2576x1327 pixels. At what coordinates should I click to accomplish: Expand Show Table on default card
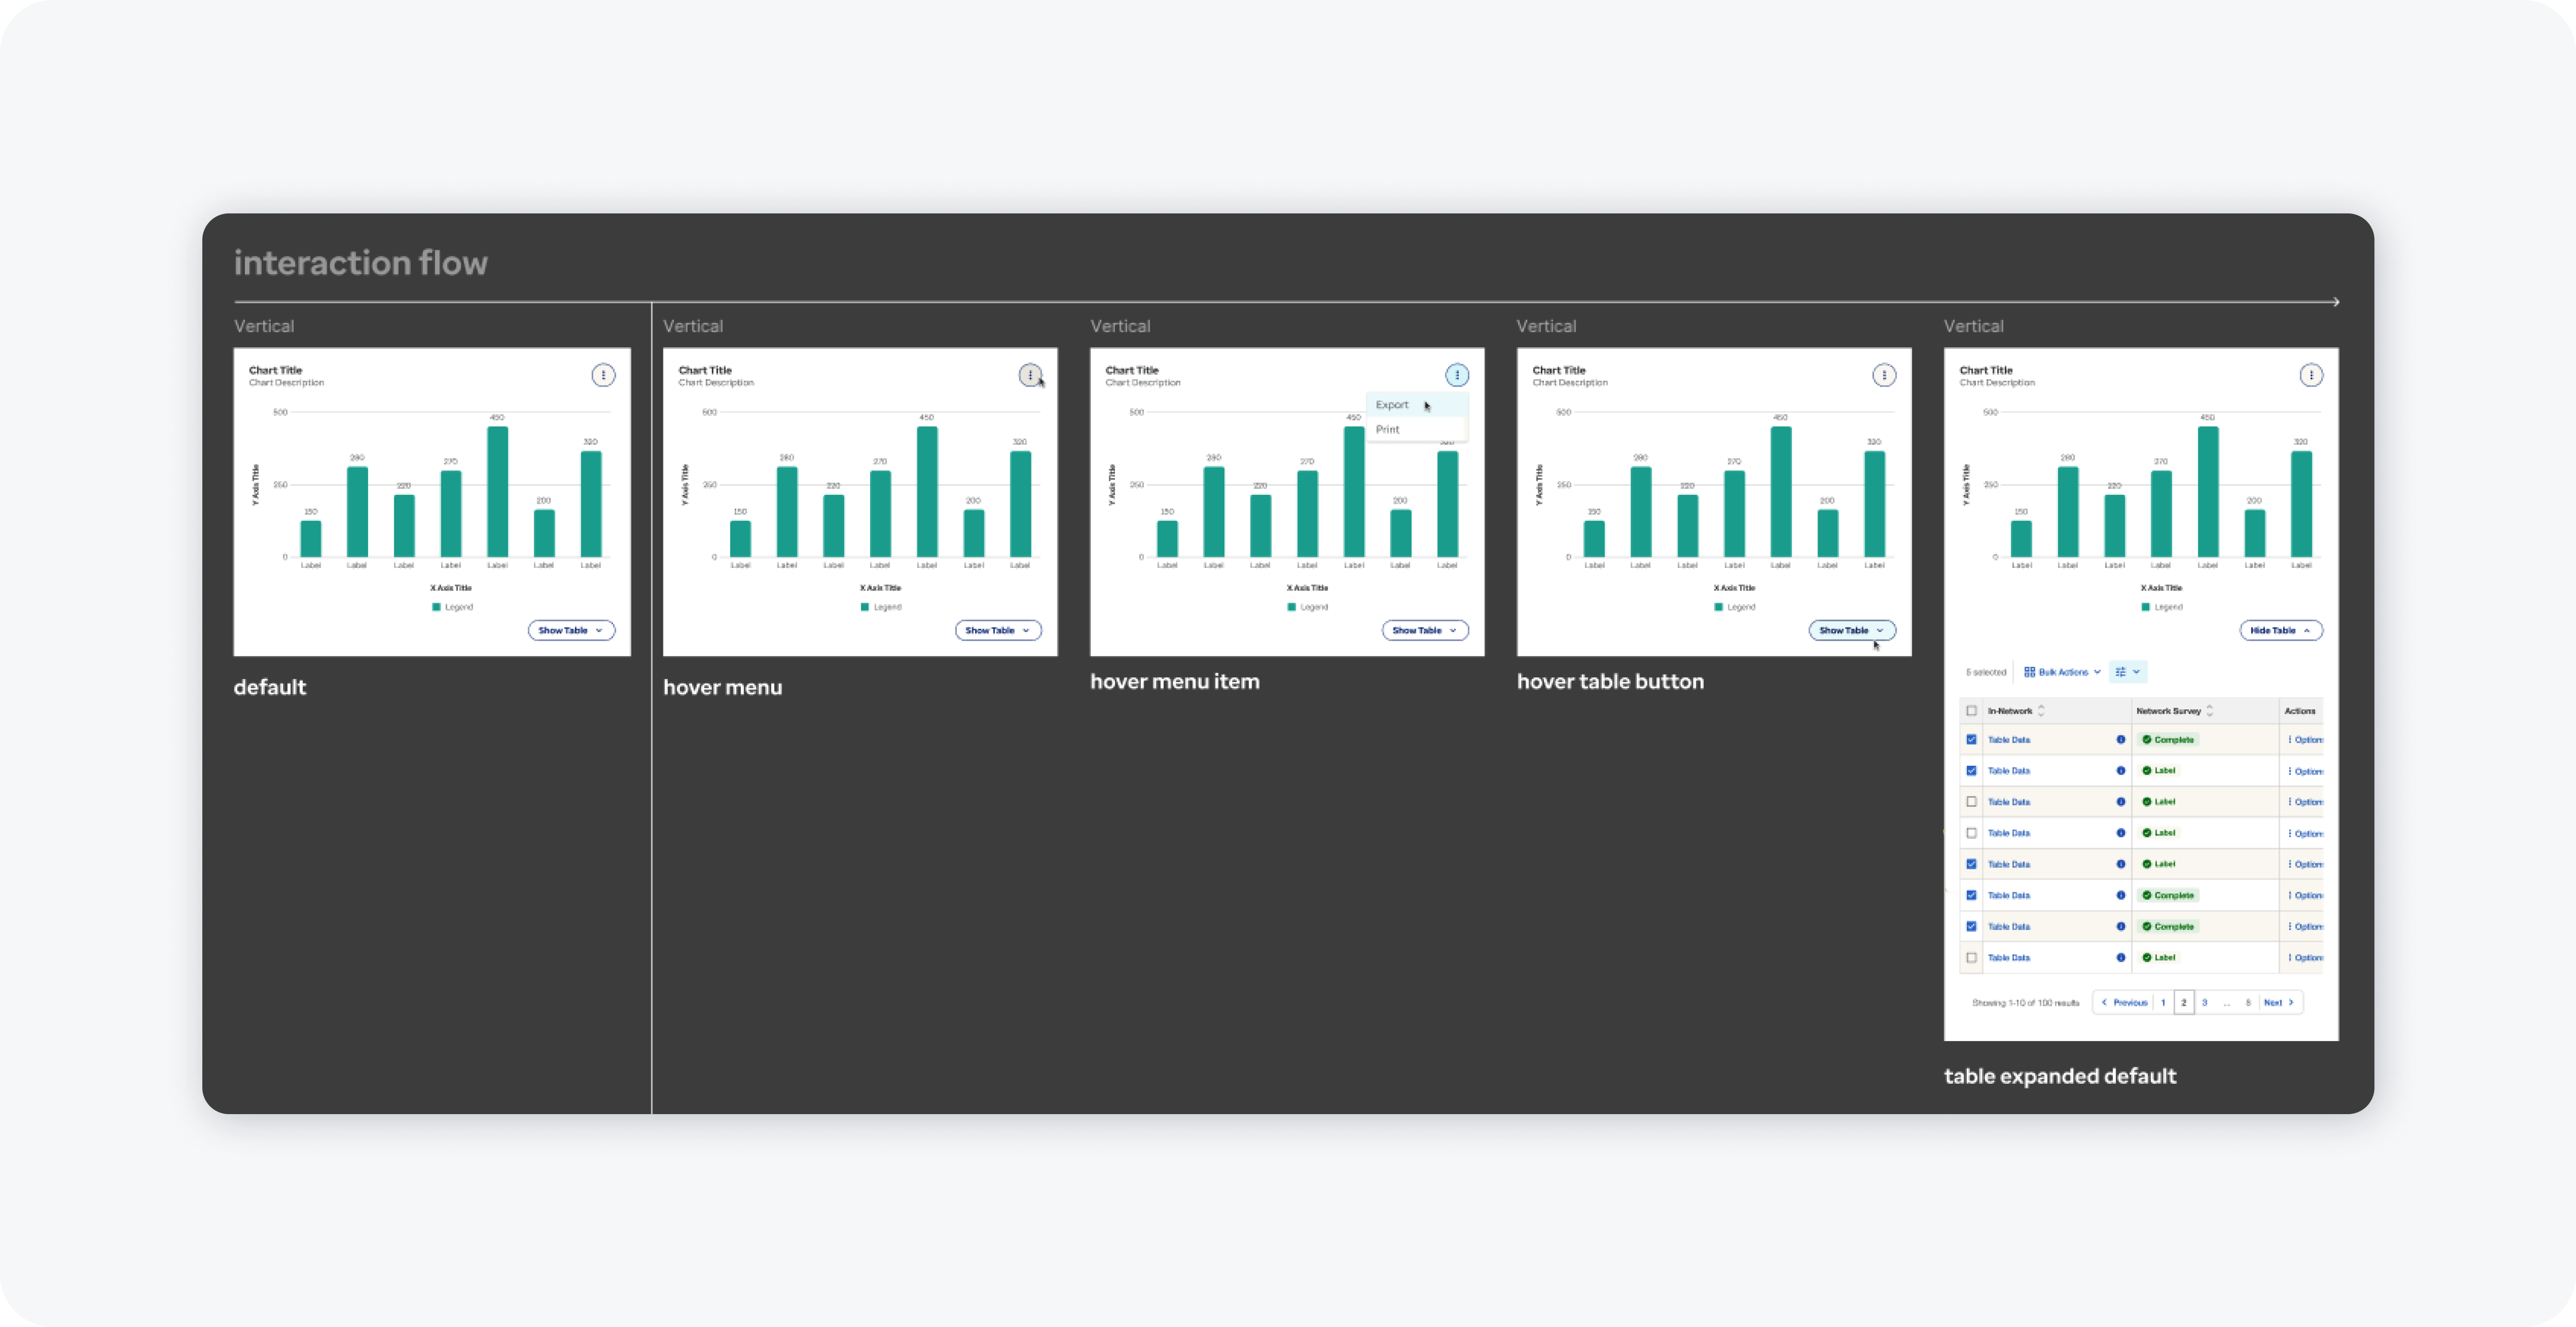pos(571,630)
